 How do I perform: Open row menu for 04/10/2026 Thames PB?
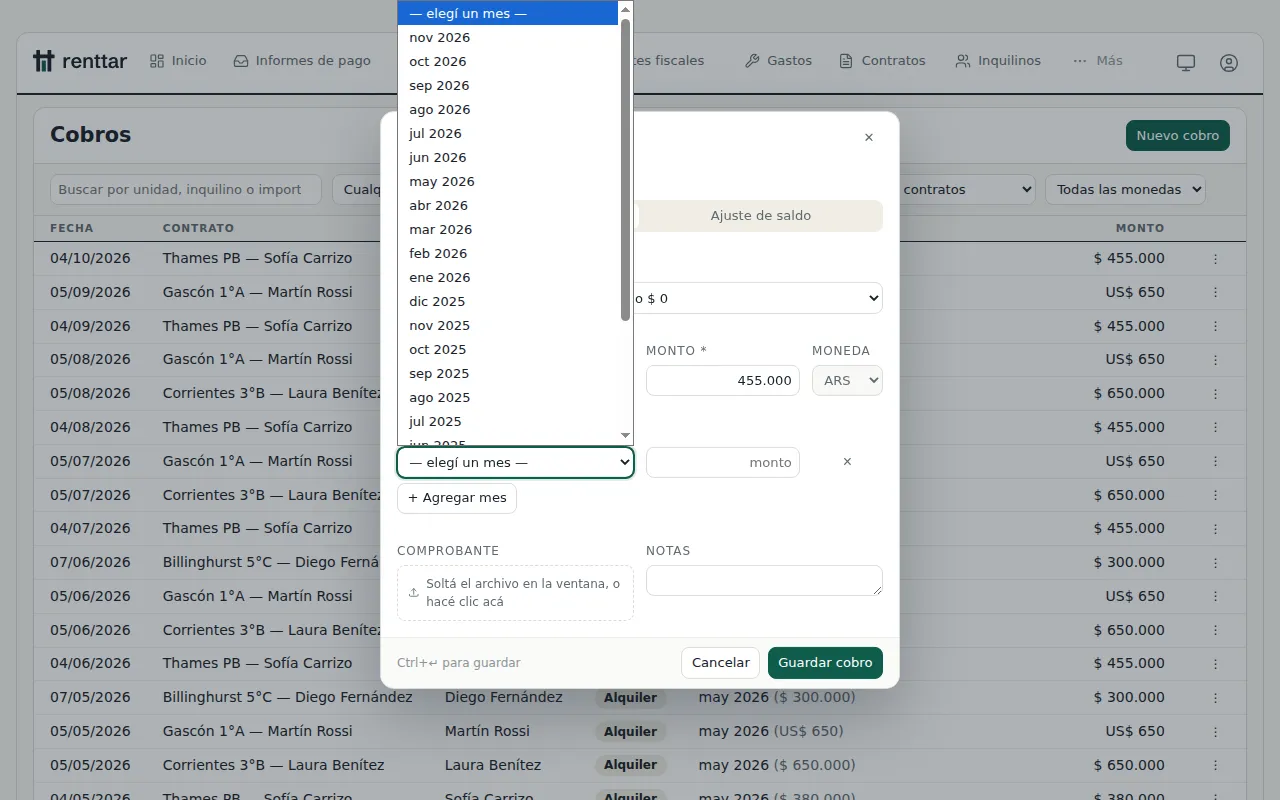point(1216,259)
